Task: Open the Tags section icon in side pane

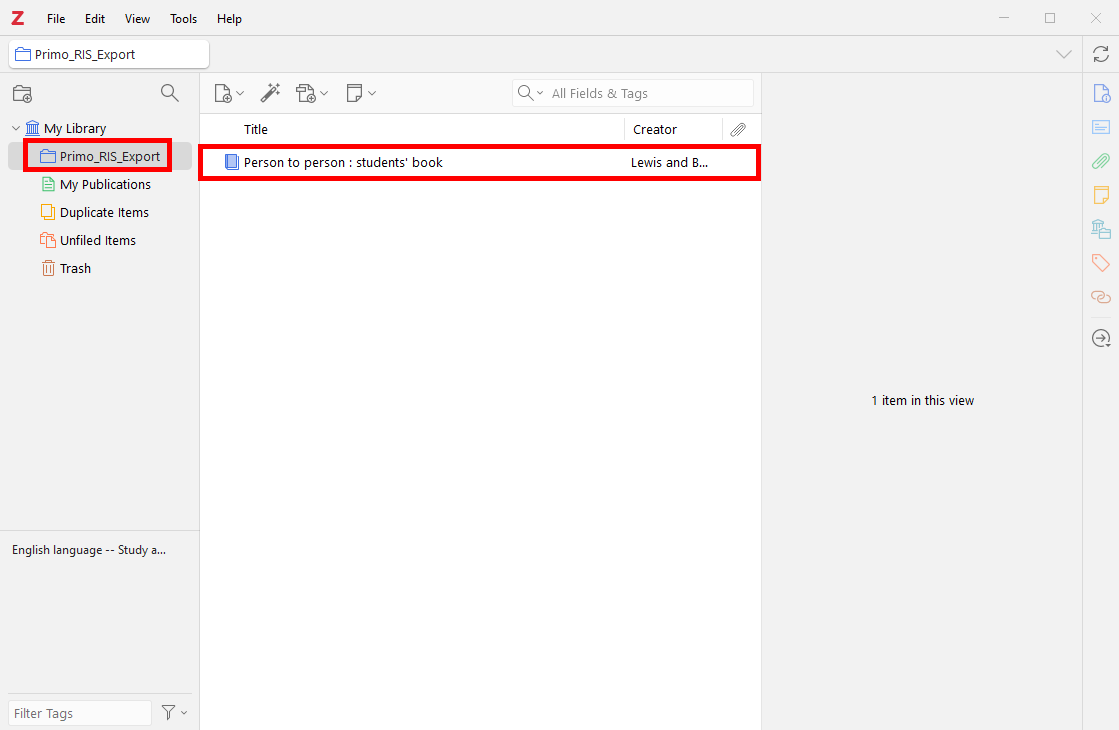Action: (1100, 263)
